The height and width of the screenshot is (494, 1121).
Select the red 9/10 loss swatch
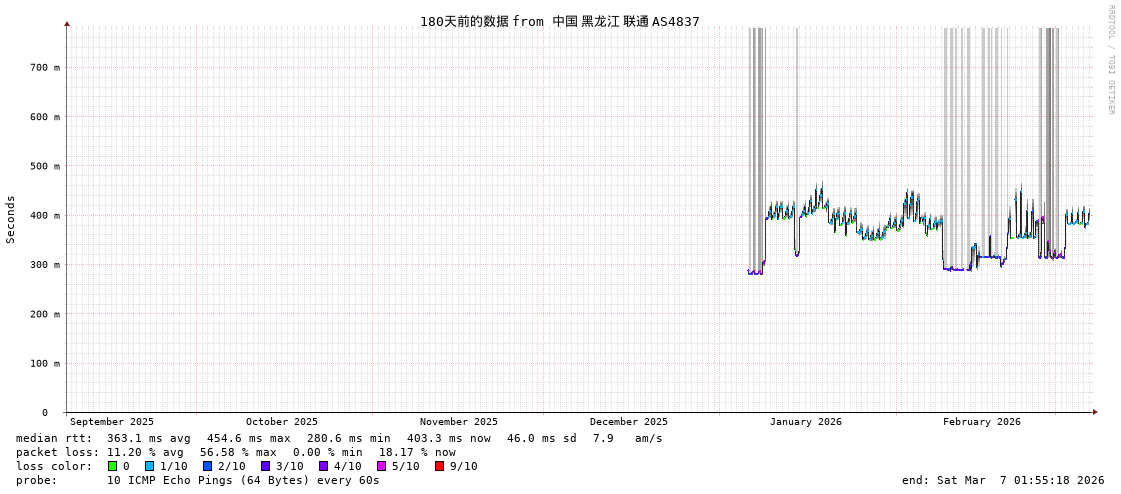[x=440, y=466]
